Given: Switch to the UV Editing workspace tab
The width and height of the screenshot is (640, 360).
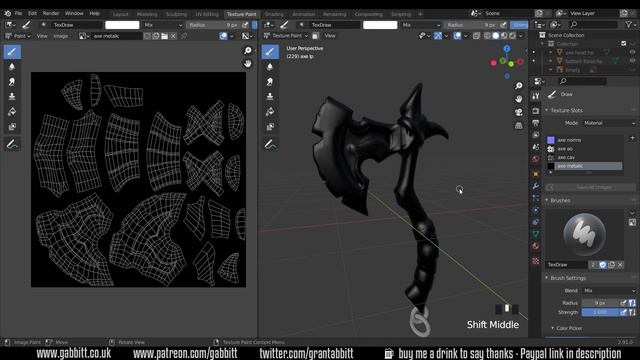Looking at the screenshot, I should [207, 14].
